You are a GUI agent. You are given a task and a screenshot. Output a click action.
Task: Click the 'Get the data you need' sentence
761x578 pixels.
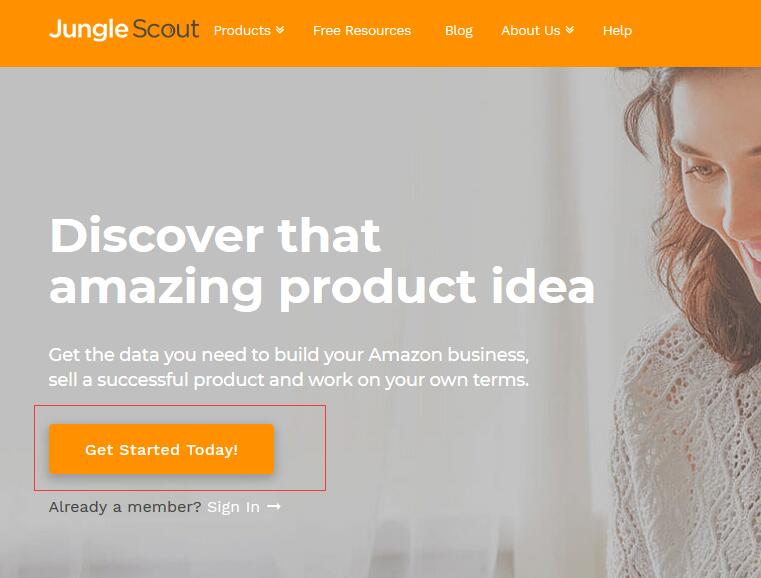(x=288, y=355)
